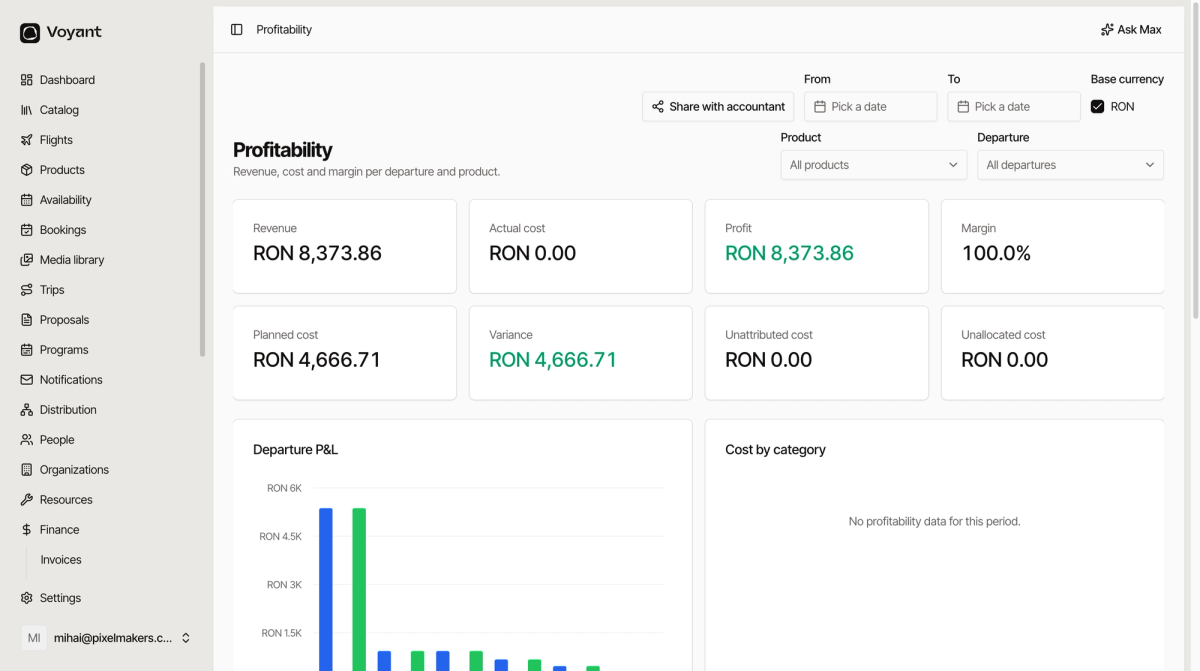The image size is (1200, 671).
Task: Click the mihai@pixelmakers account email
Action: (113, 638)
